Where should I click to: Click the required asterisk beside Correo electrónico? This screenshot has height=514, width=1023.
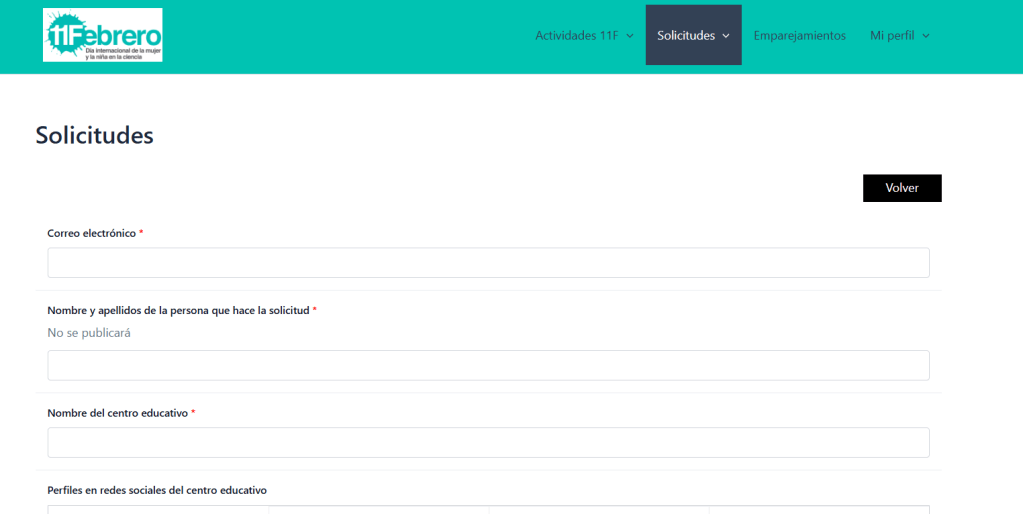[141, 233]
